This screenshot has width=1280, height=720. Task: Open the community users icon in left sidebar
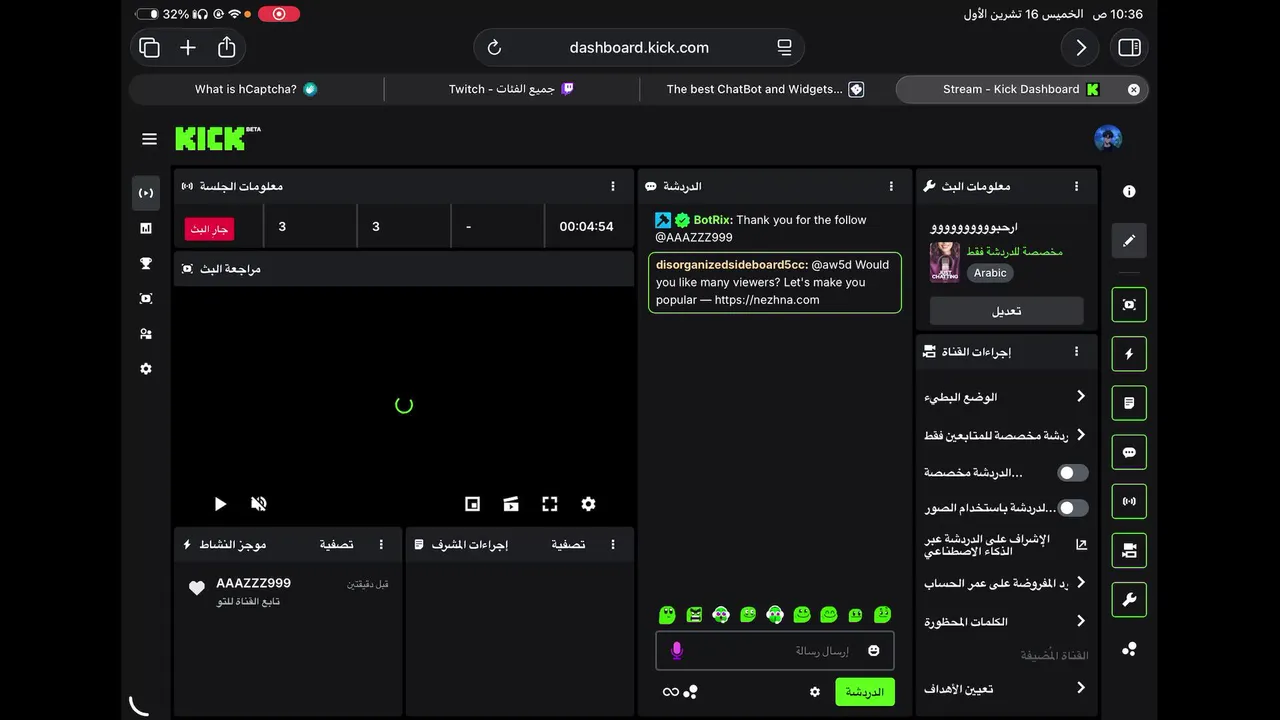(146, 334)
